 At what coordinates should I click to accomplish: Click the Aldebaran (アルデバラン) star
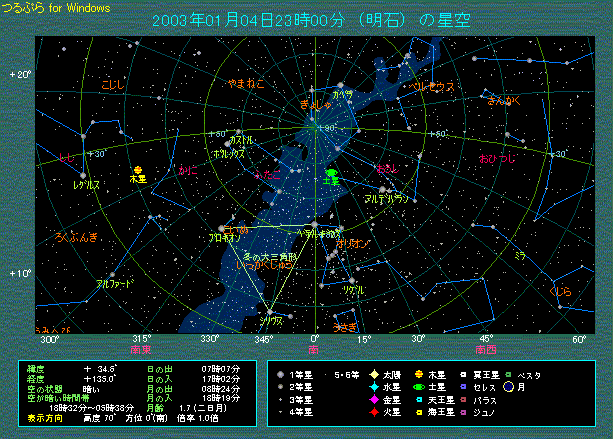(x=383, y=189)
